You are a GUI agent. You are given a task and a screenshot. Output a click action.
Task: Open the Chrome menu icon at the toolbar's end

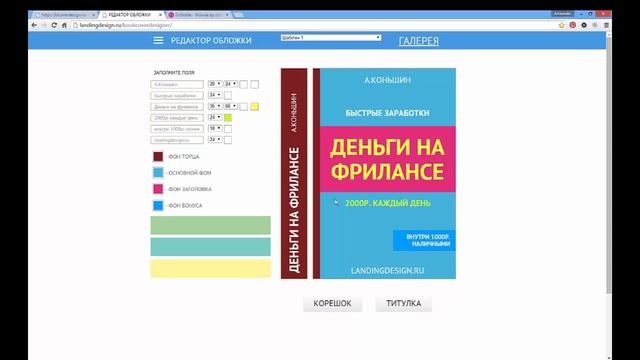coord(607,25)
